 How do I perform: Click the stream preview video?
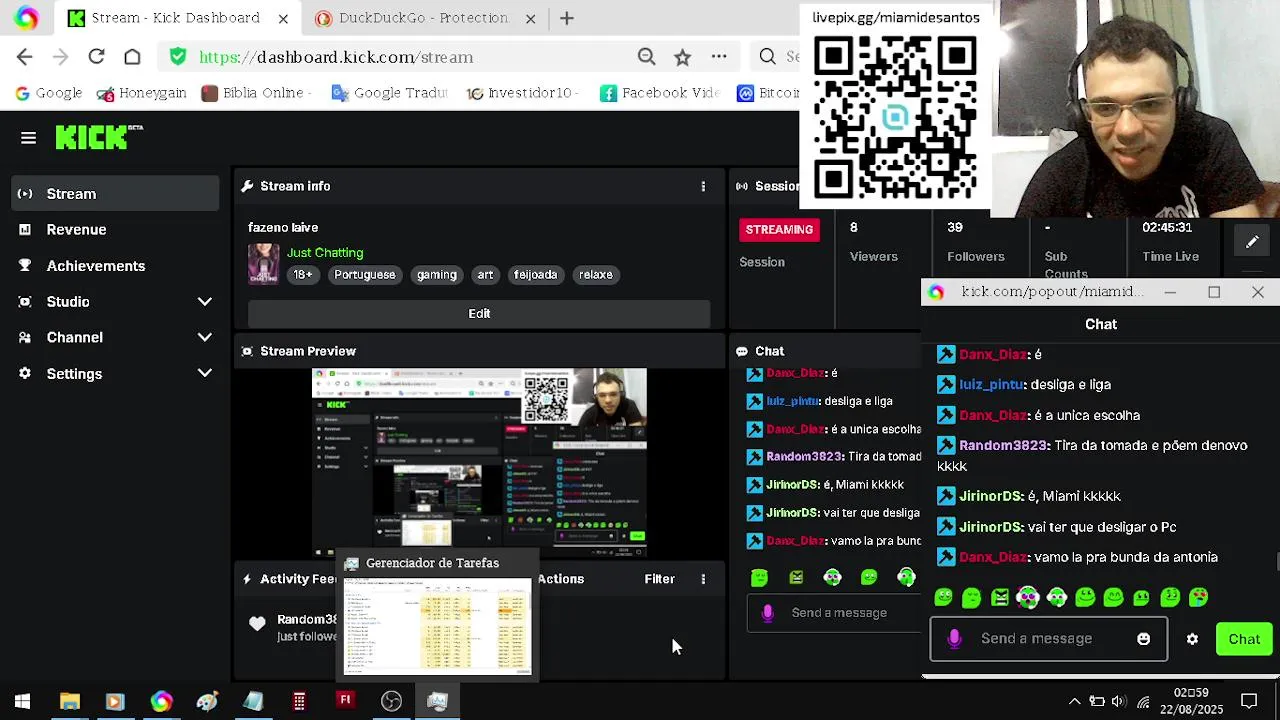[x=479, y=462]
